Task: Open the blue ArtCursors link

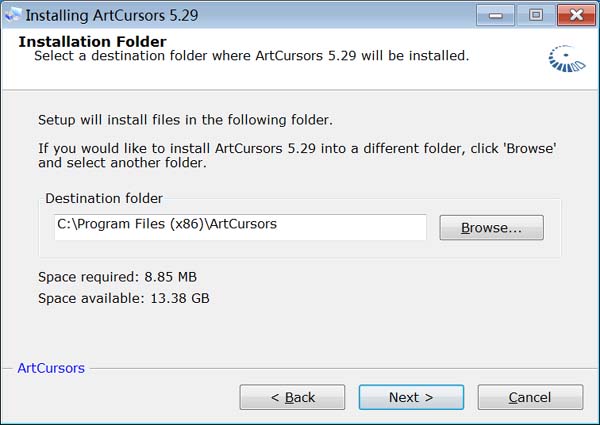Action: click(51, 368)
